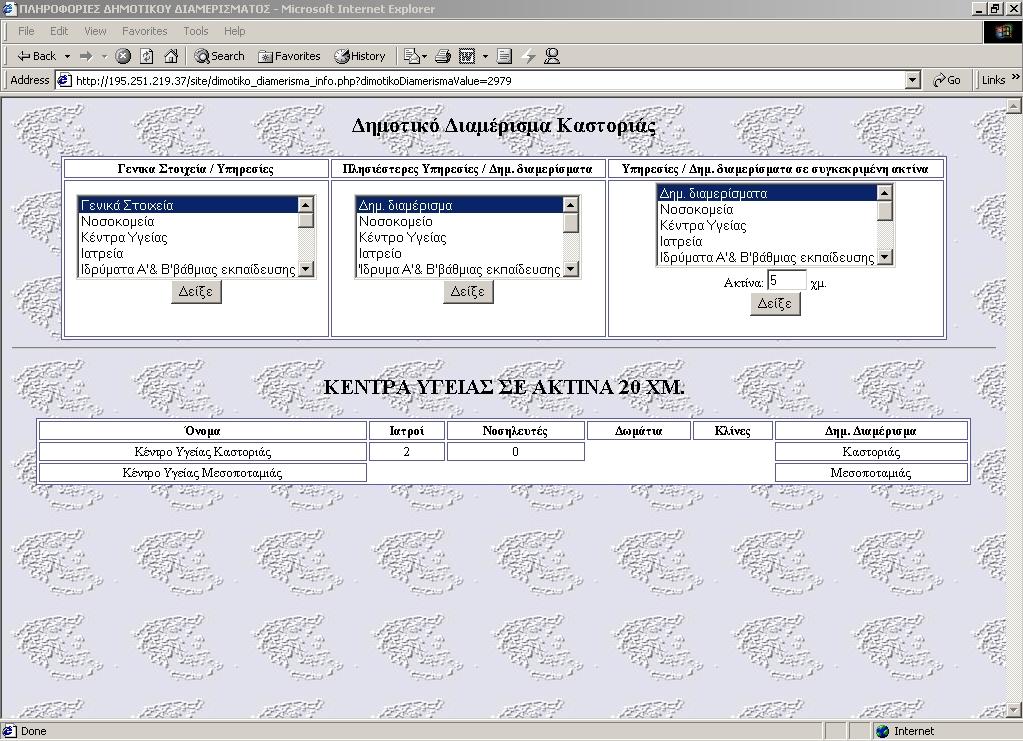
Task: Select the lightning bolt toolbar icon
Action: point(528,56)
